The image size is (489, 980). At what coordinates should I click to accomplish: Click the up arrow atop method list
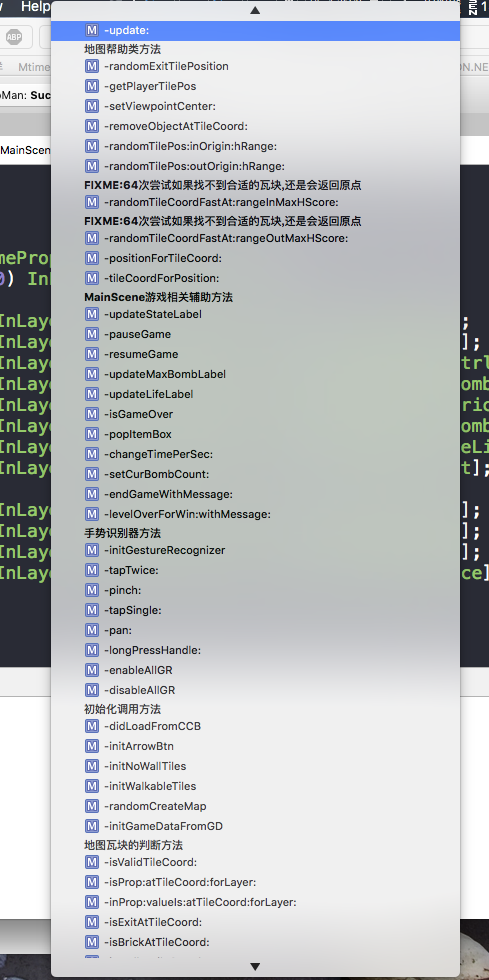pyautogui.click(x=255, y=11)
